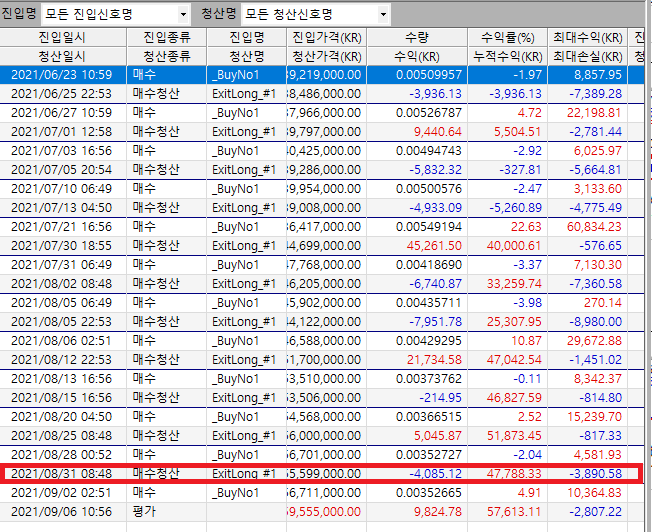Open the 진입명 signal dropdown
Screen dimensions: 652x532
pyautogui.click(x=182, y=14)
